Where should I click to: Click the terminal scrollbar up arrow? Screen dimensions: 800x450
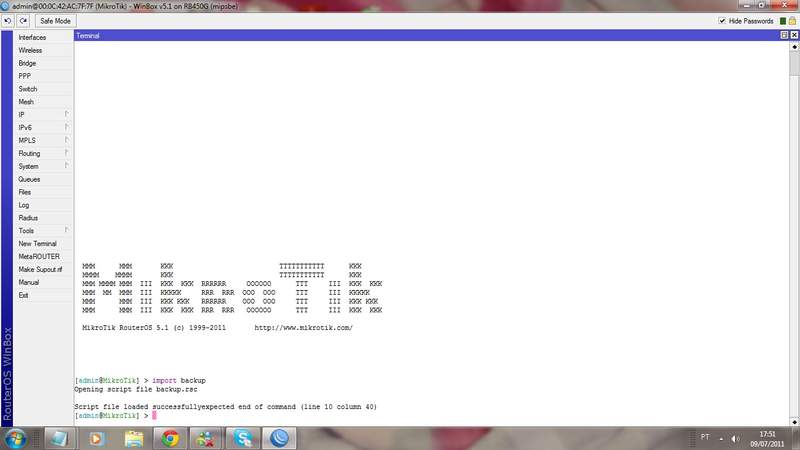[x=794, y=46]
